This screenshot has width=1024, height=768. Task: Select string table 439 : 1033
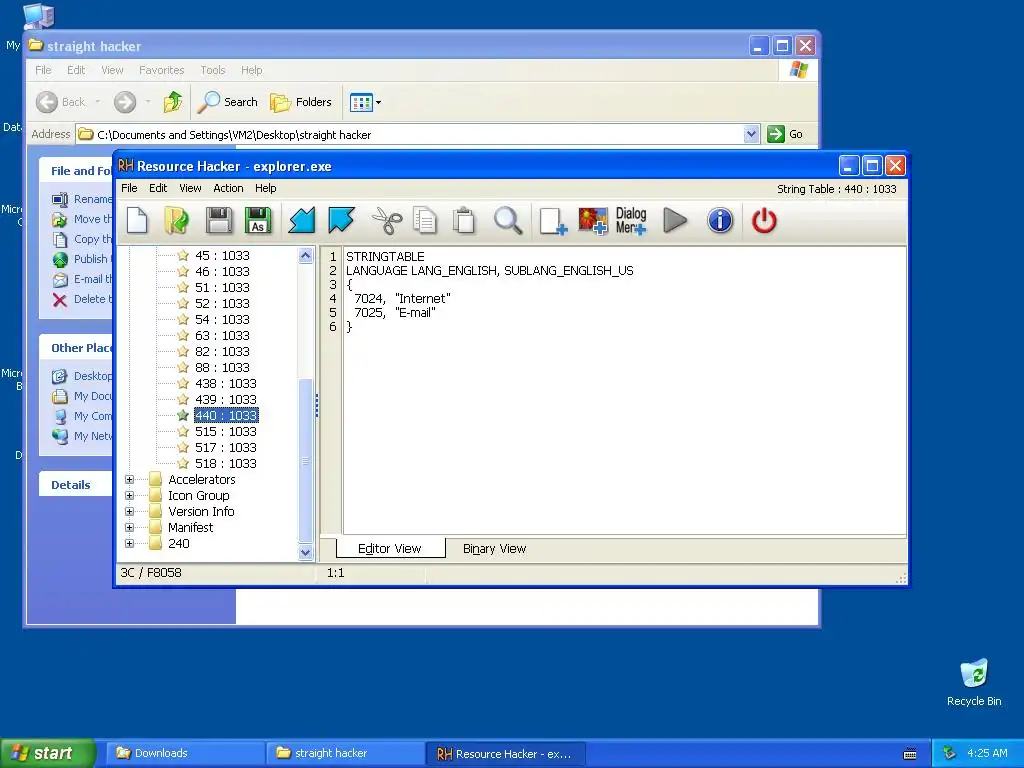click(x=225, y=400)
